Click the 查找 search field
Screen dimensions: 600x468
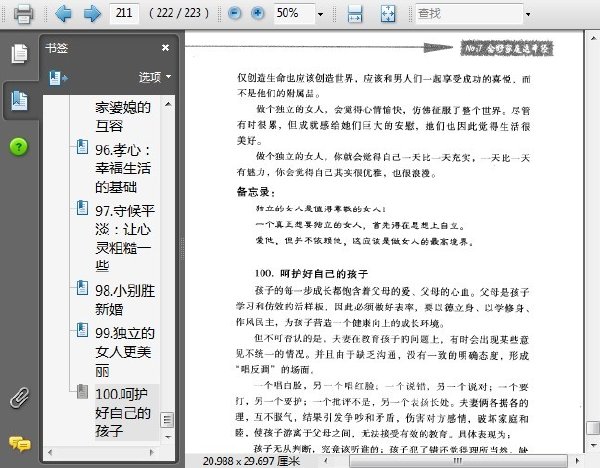pyautogui.click(x=469, y=14)
